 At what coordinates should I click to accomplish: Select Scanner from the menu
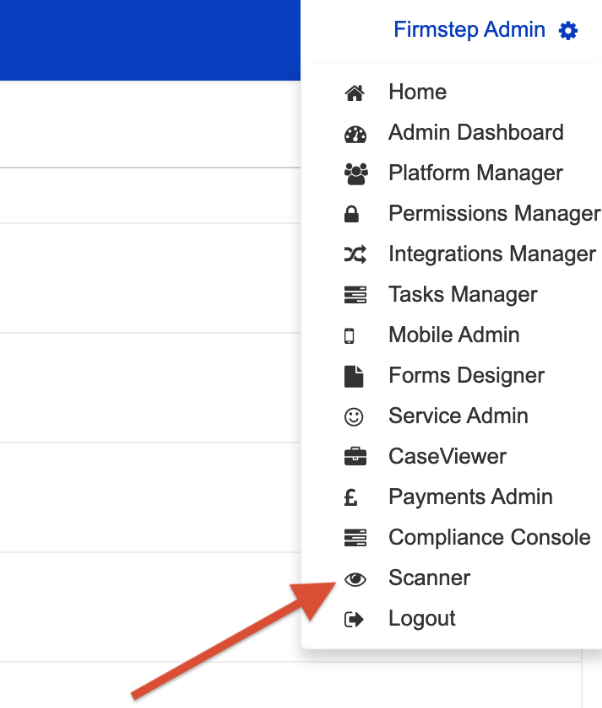click(x=429, y=578)
